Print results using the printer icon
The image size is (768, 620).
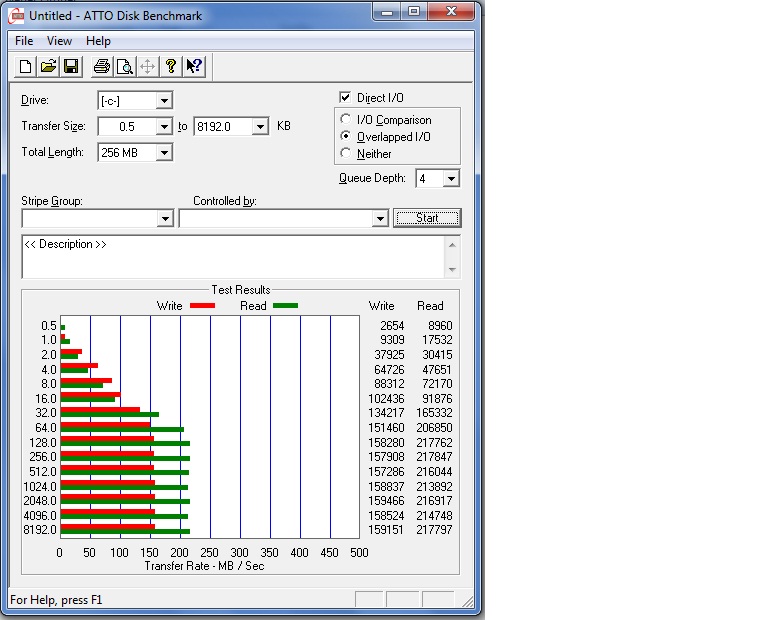(x=102, y=67)
